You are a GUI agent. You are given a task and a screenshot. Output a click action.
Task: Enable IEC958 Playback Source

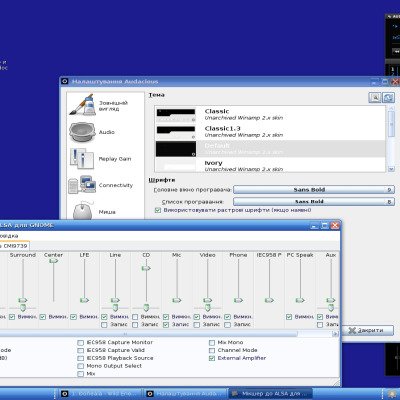(80, 358)
